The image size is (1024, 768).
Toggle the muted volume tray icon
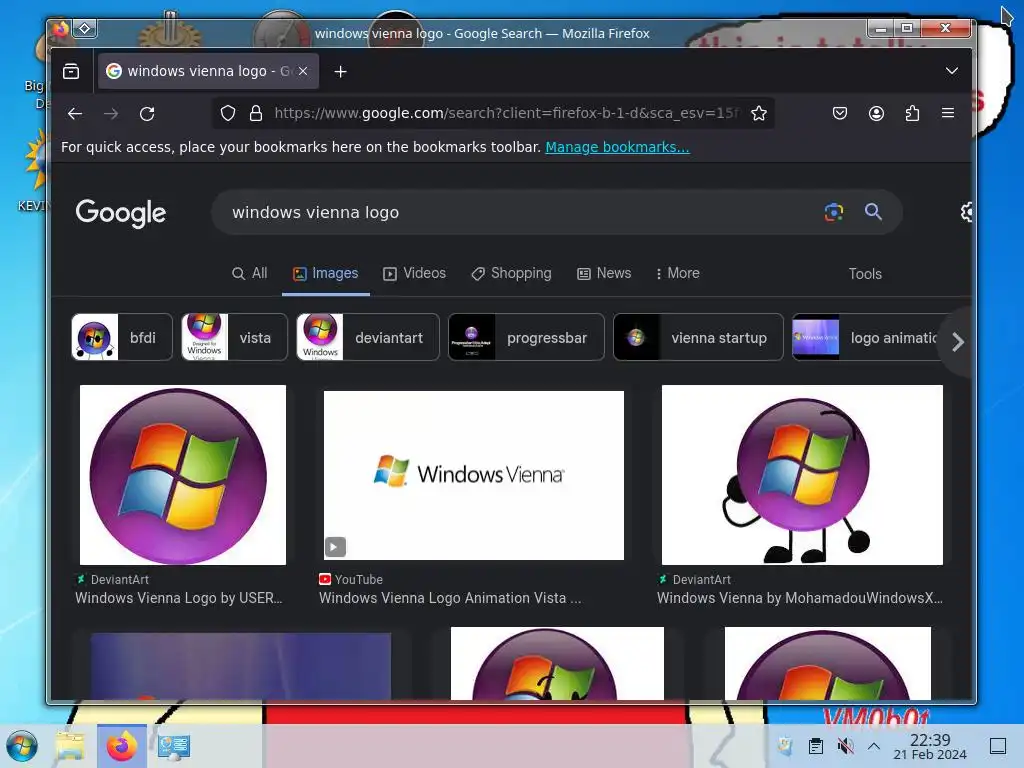[845, 746]
